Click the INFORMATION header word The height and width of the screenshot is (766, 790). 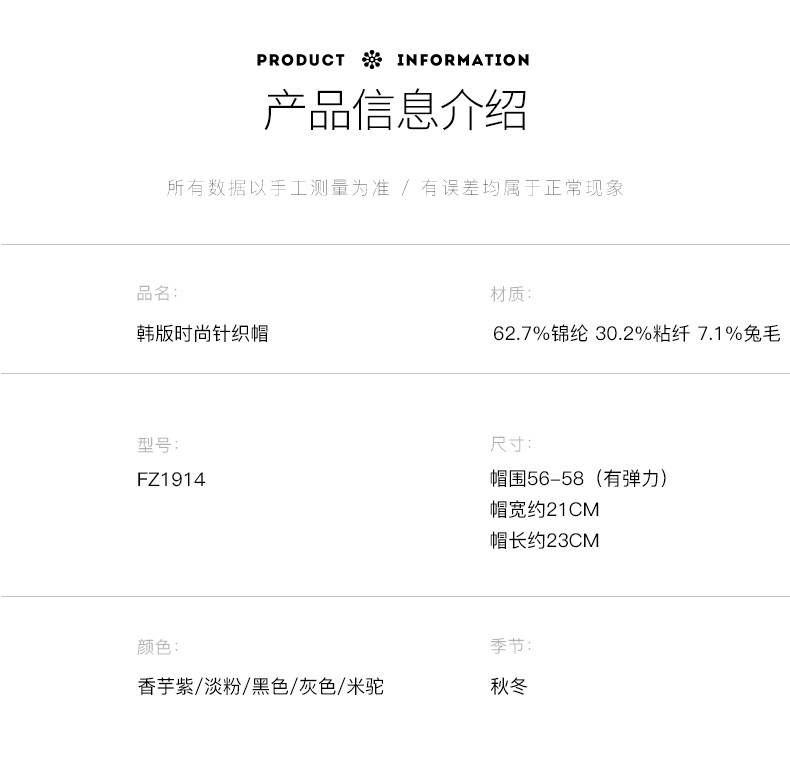[463, 60]
